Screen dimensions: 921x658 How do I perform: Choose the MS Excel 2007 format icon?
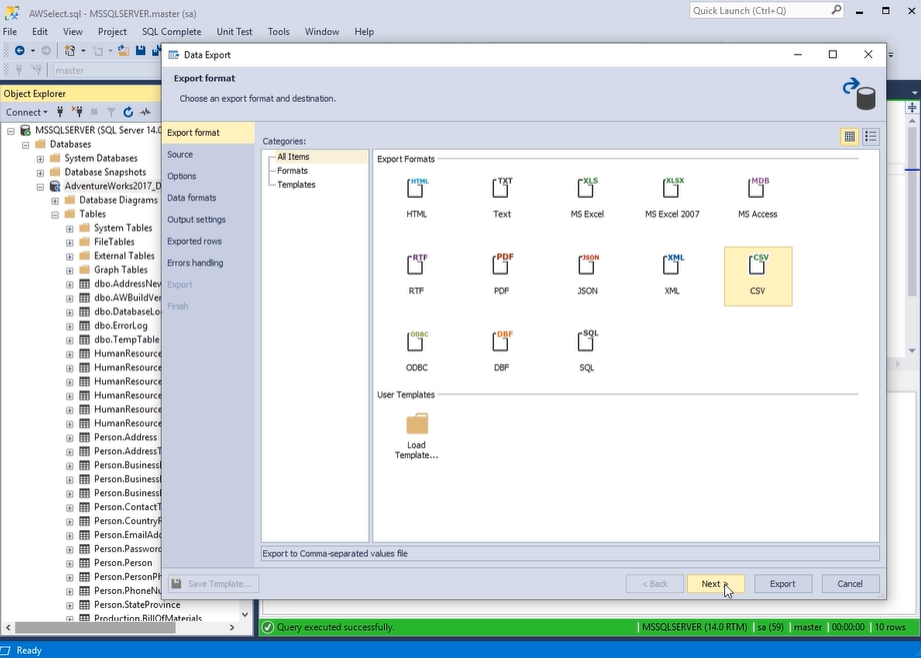[x=672, y=189]
